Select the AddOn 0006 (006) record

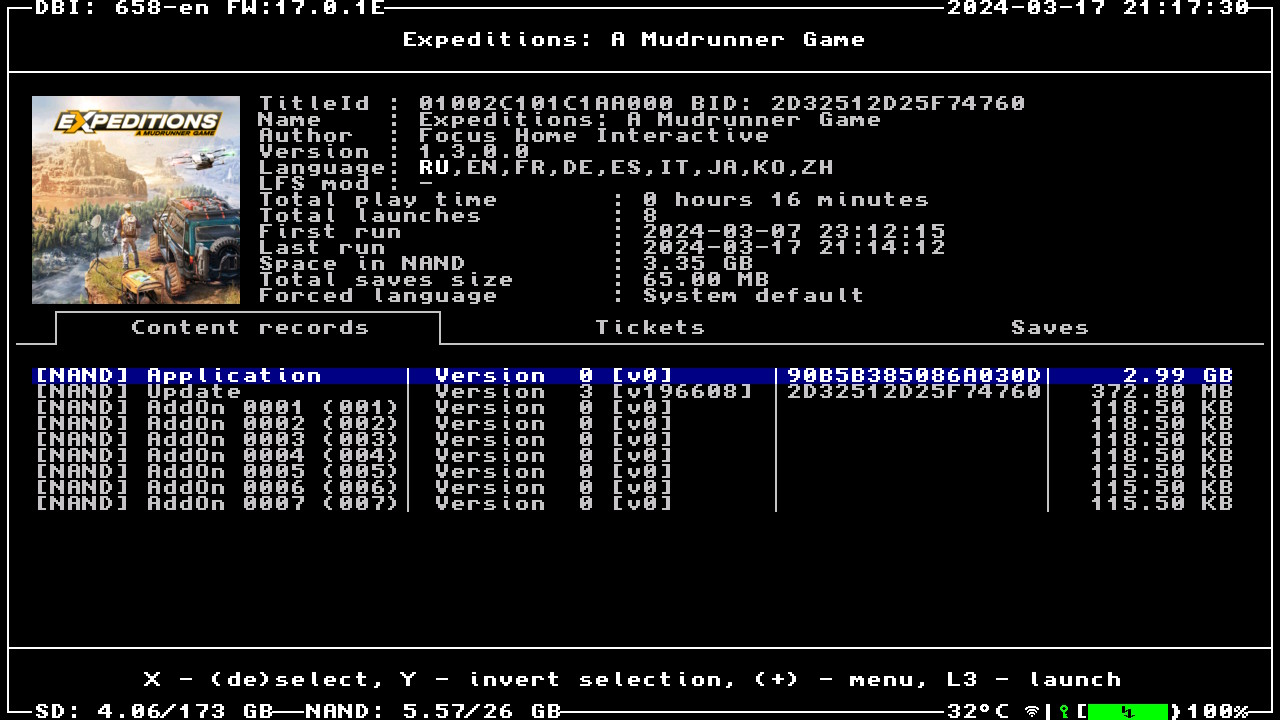click(x=633, y=488)
